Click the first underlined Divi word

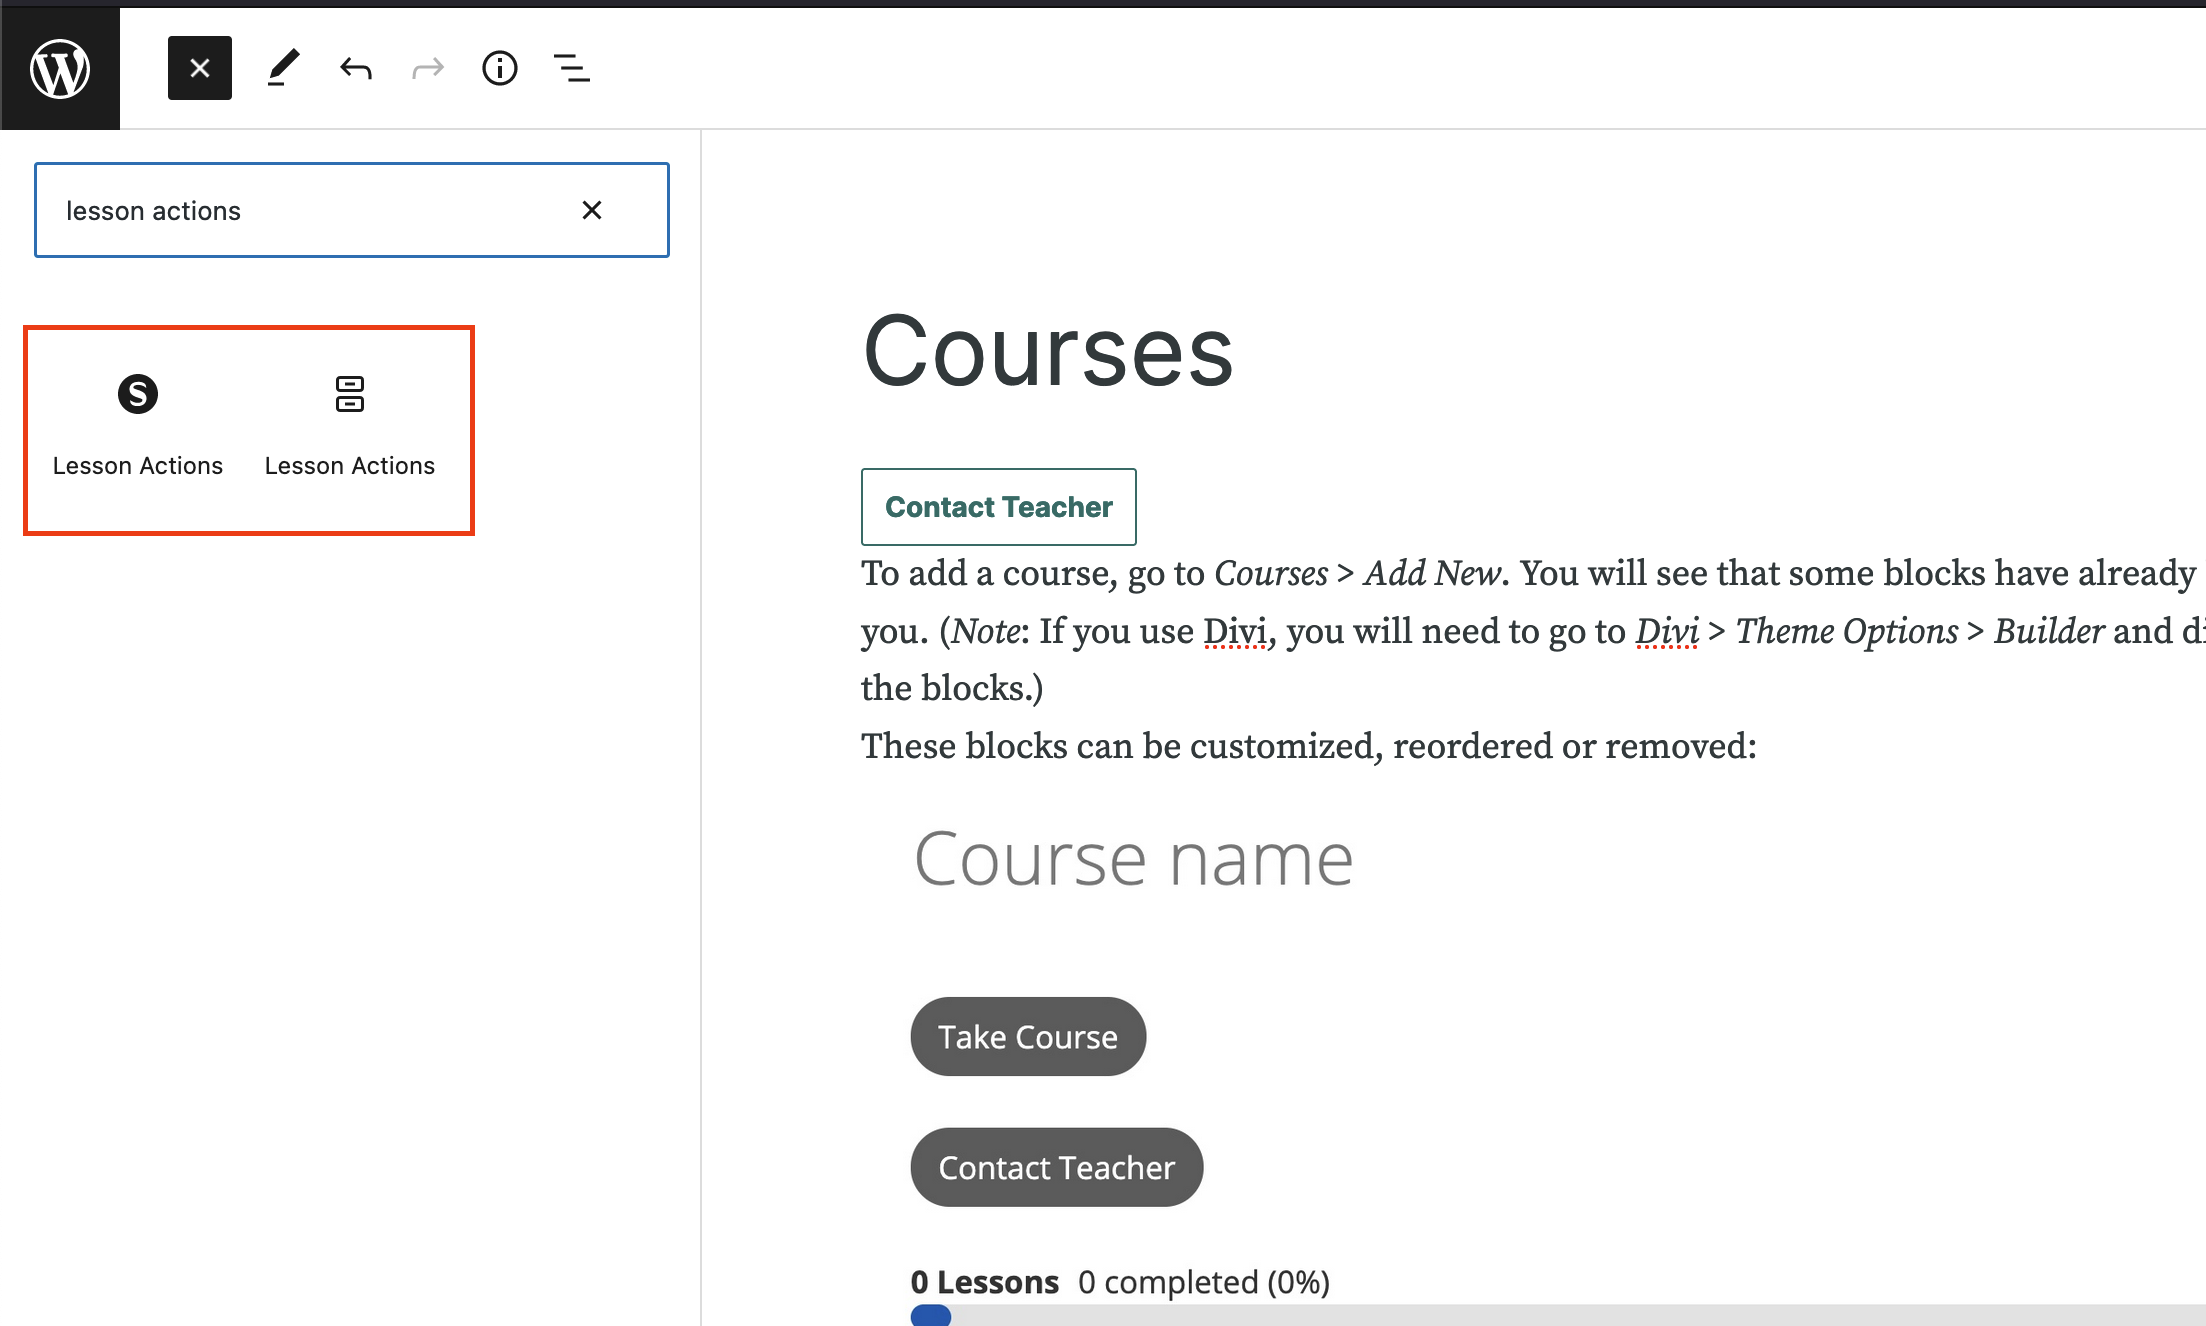[1234, 632]
